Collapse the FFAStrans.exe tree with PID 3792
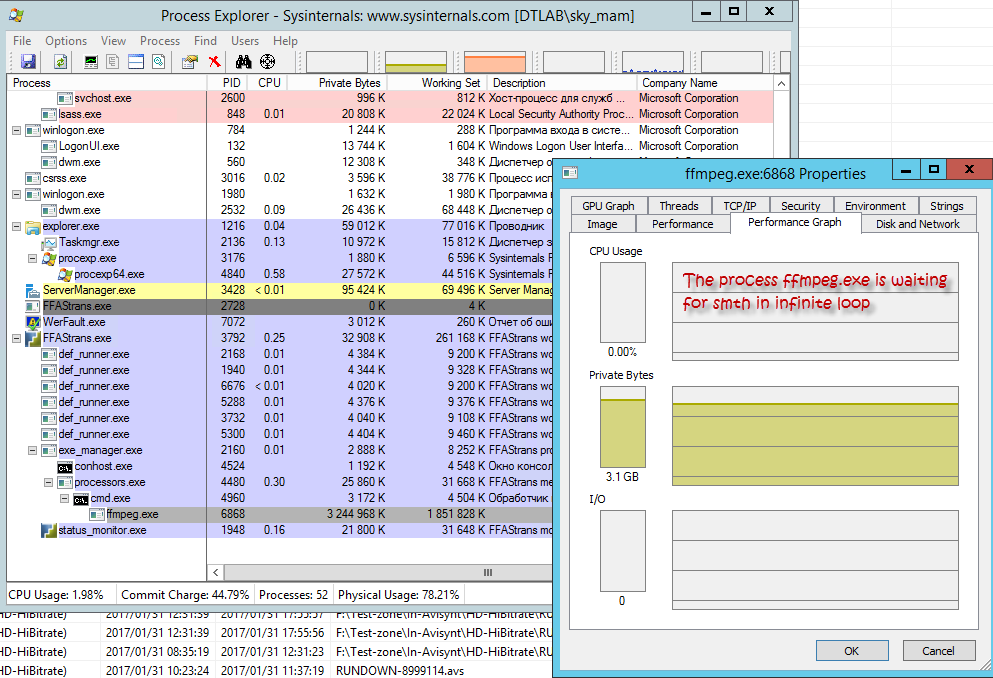993x678 pixels. click(16, 338)
